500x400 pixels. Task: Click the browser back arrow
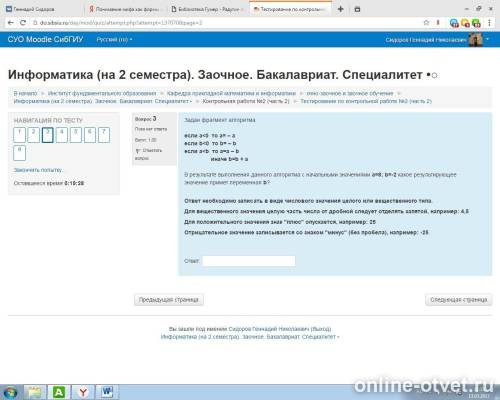(11, 23)
